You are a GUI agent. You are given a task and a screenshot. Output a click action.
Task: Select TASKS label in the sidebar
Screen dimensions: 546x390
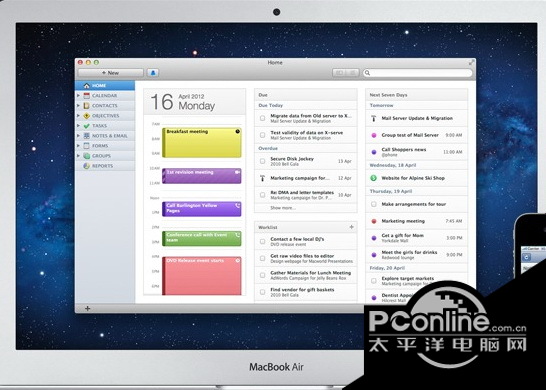pyautogui.click(x=99, y=126)
